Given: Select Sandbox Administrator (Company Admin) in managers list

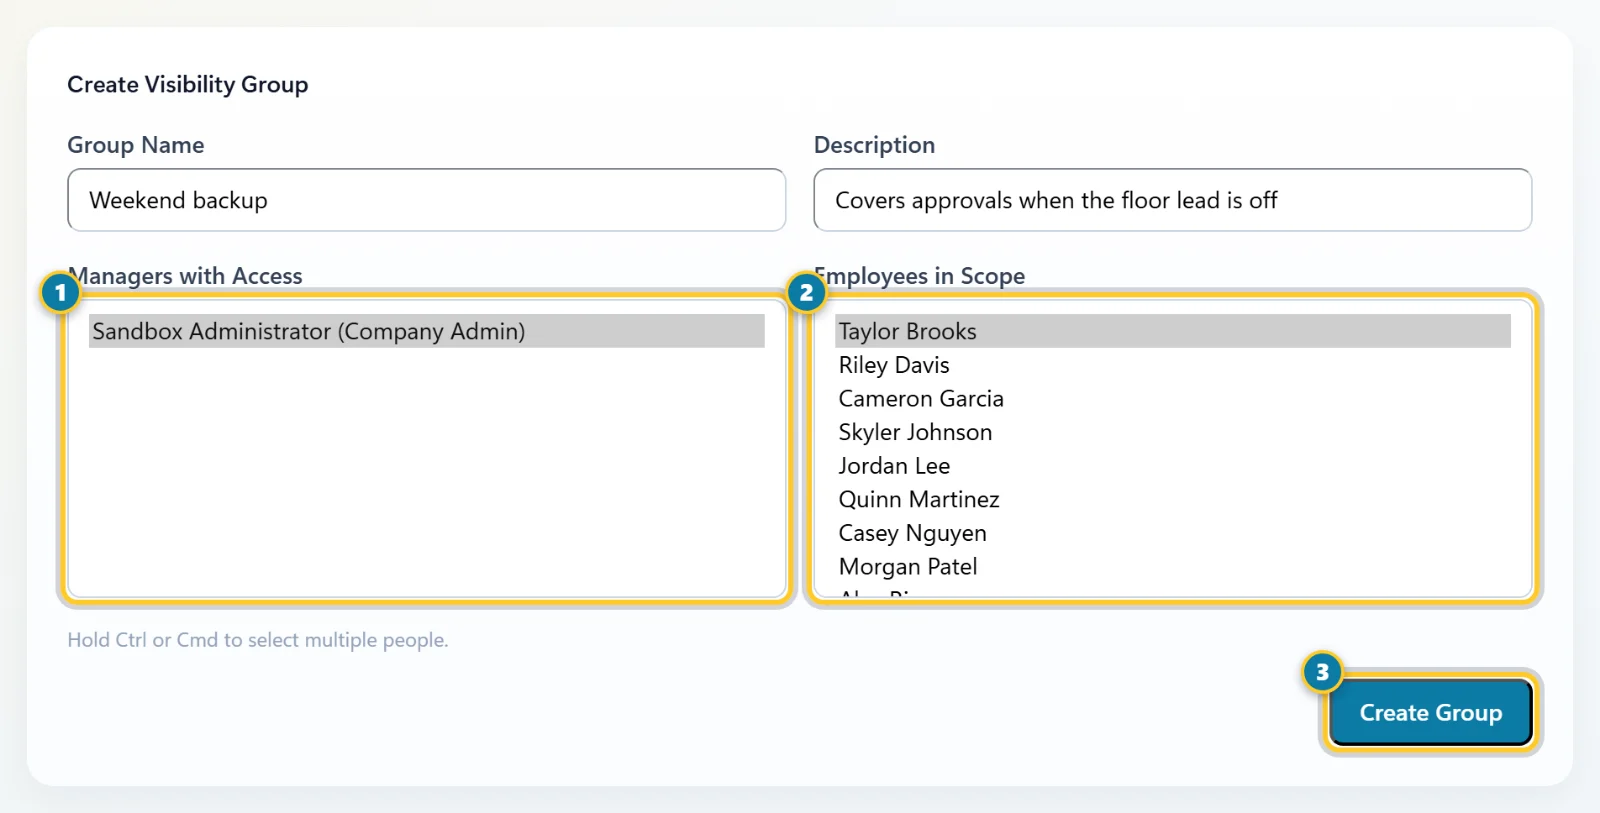Looking at the screenshot, I should point(427,331).
